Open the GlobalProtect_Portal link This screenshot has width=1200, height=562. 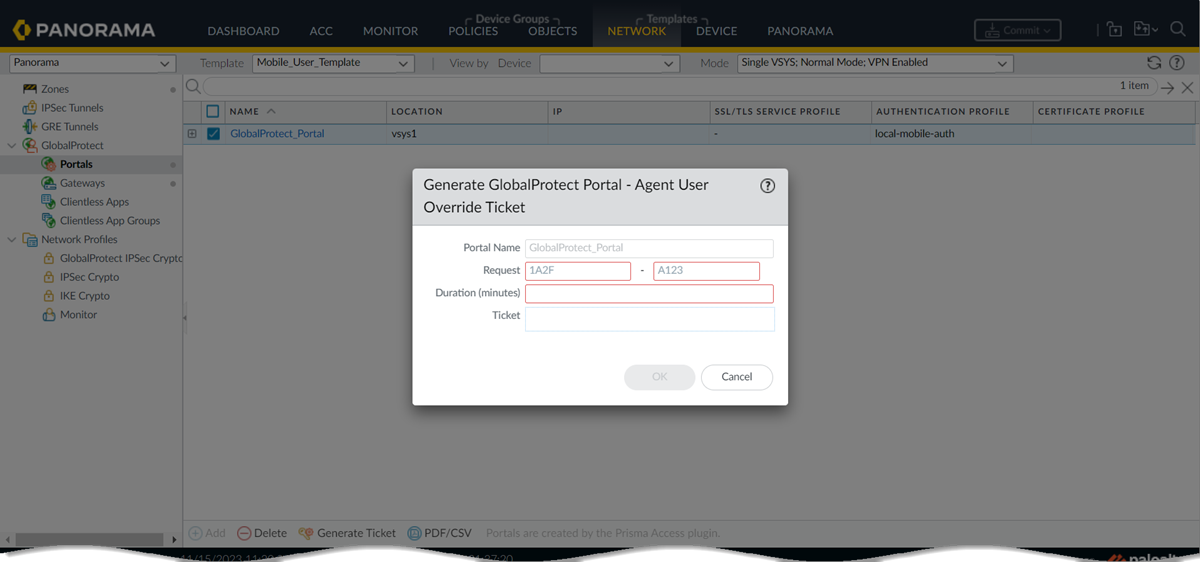click(277, 133)
